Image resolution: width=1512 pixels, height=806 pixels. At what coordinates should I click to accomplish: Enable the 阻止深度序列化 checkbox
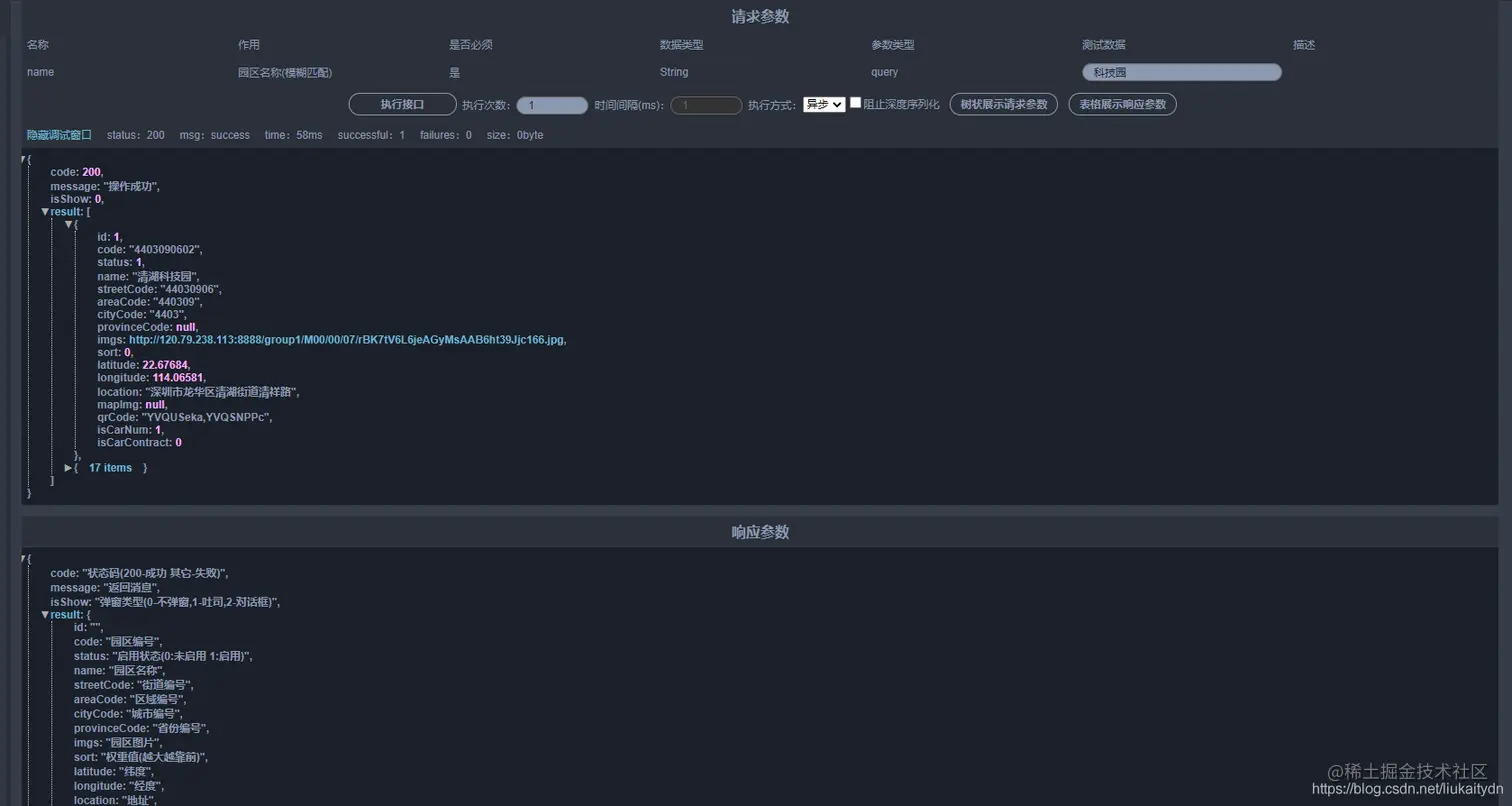click(x=855, y=103)
